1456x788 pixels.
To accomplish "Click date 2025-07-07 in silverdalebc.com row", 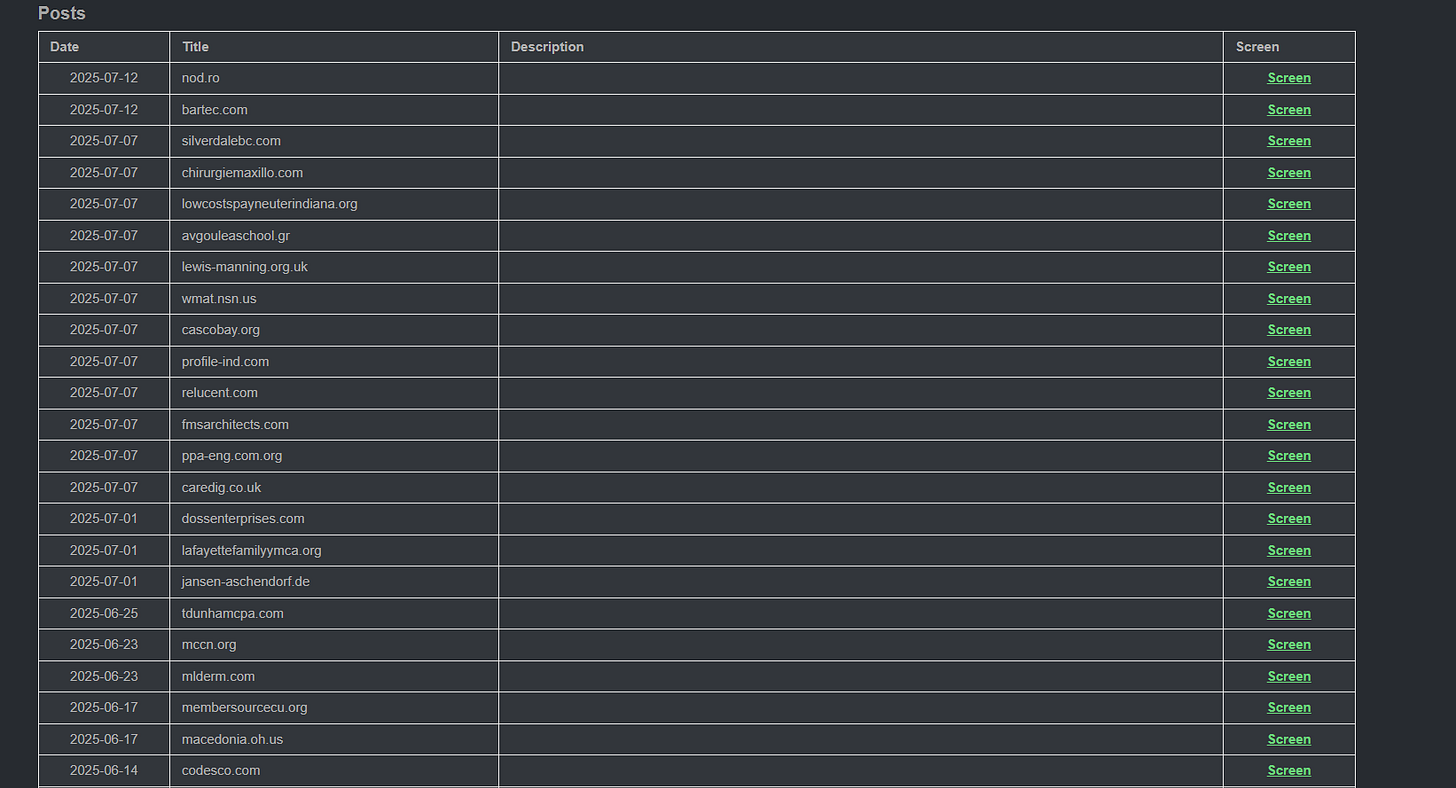I will [x=104, y=141].
